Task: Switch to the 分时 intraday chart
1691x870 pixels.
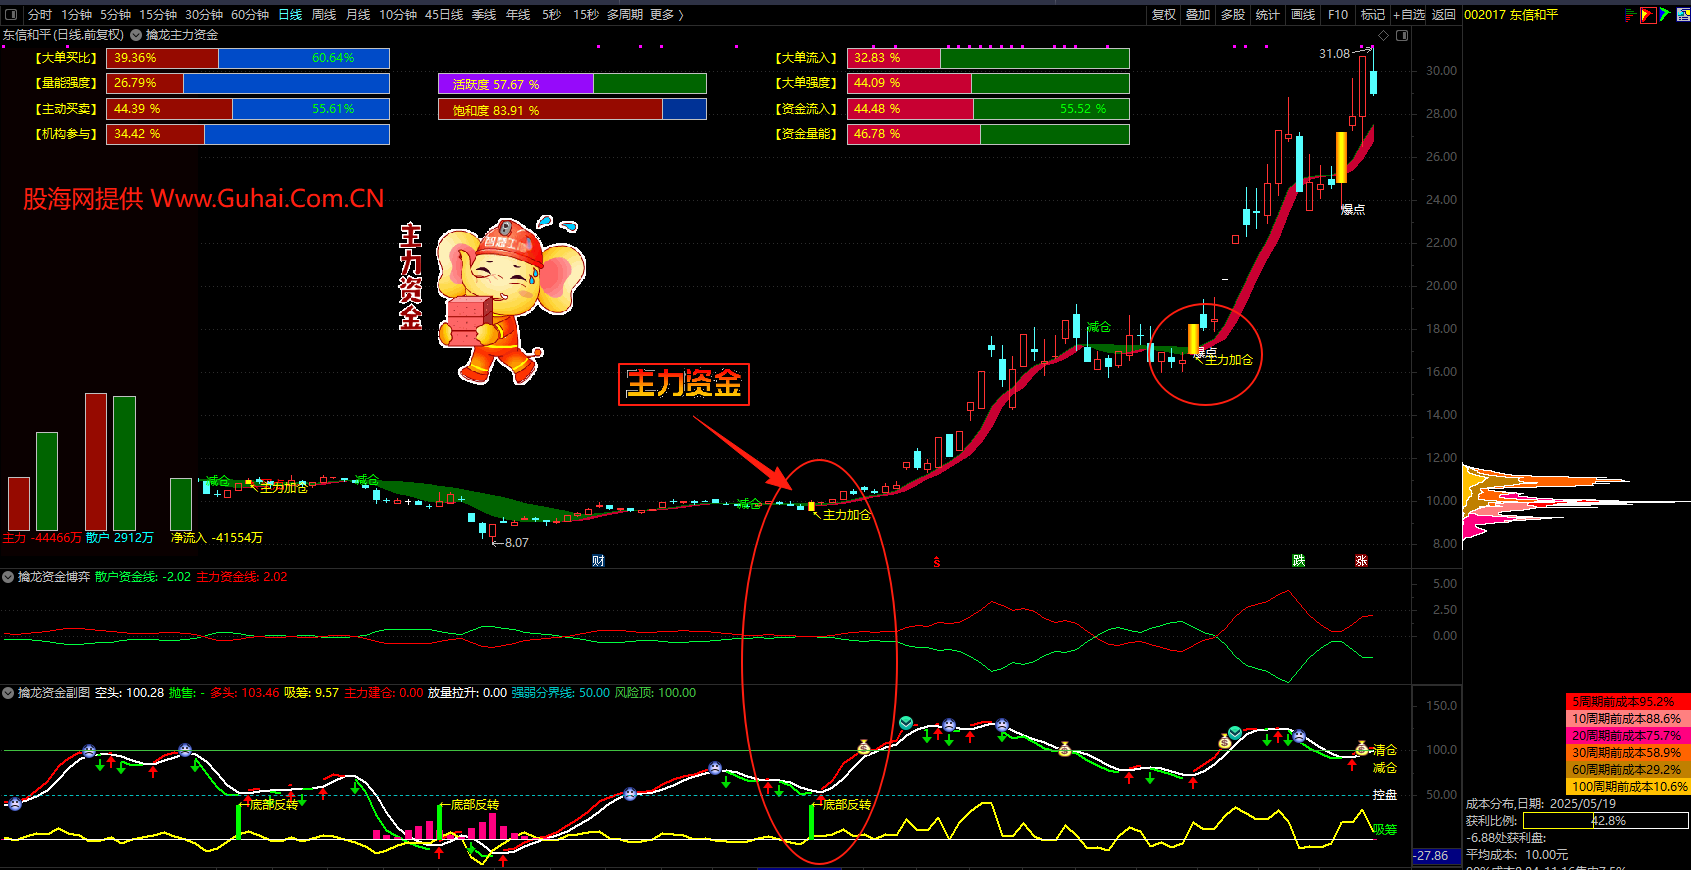Action: click(40, 14)
